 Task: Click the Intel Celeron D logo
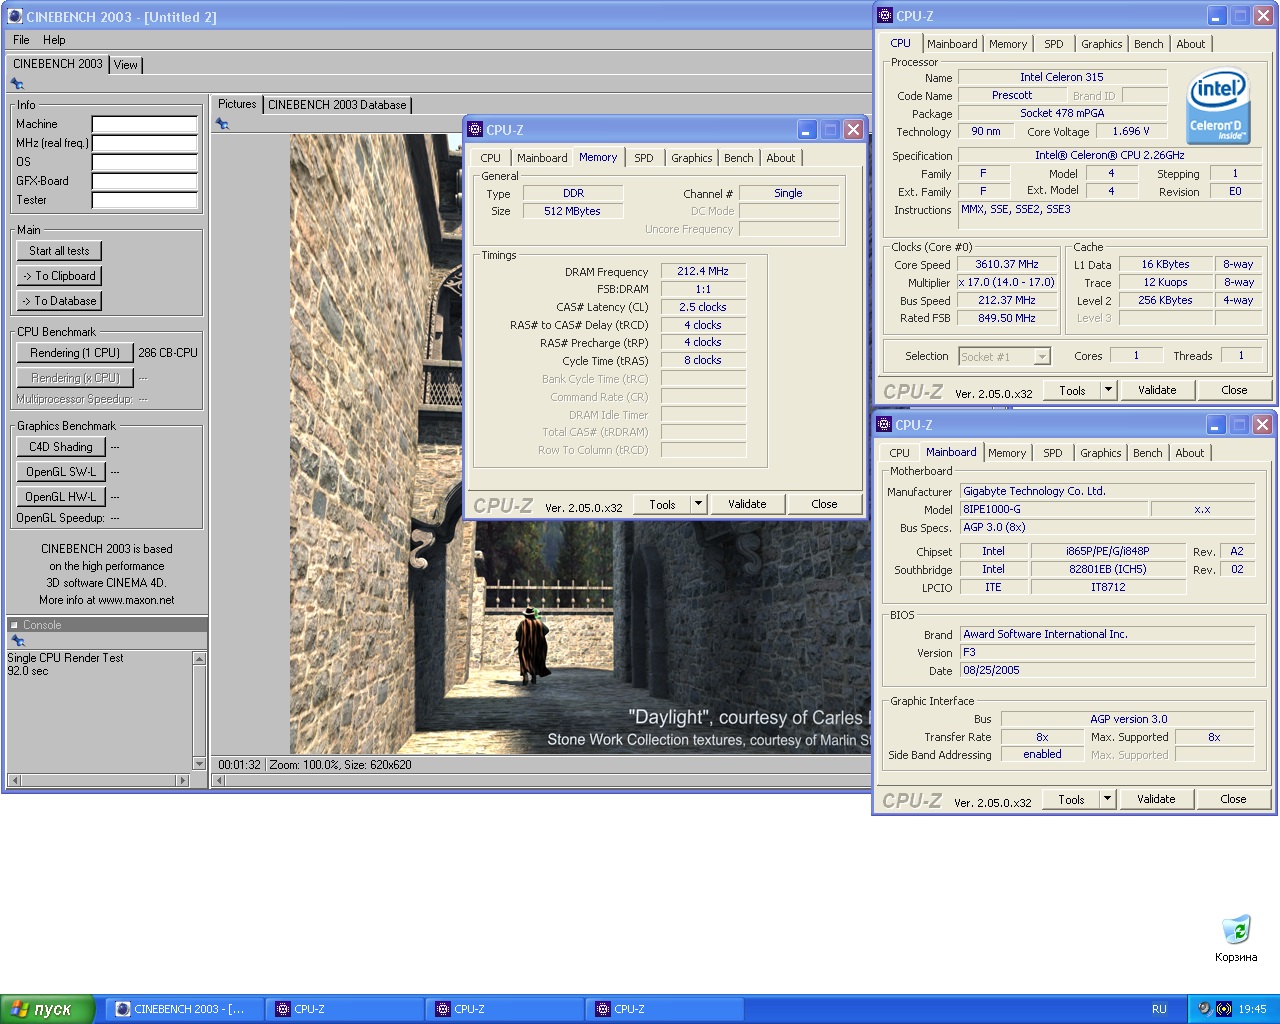1217,106
